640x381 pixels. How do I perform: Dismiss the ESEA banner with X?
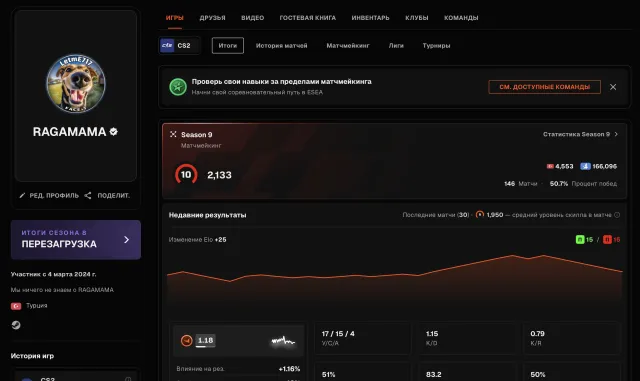(613, 87)
